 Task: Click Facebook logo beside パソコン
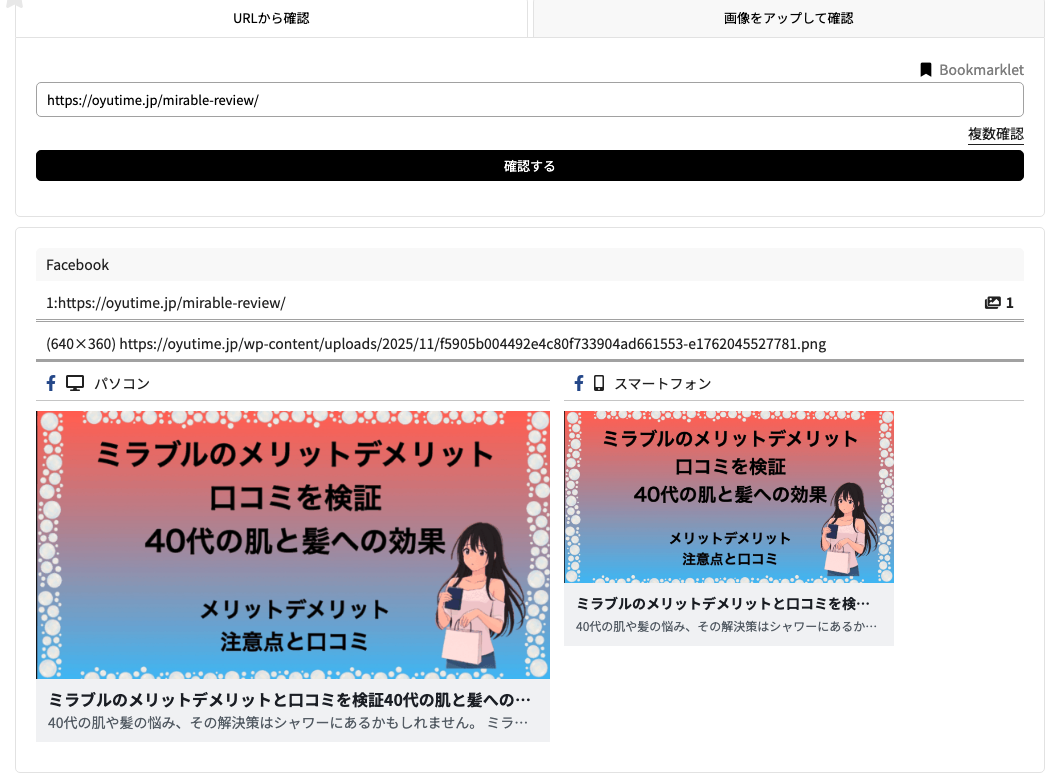[x=51, y=383]
